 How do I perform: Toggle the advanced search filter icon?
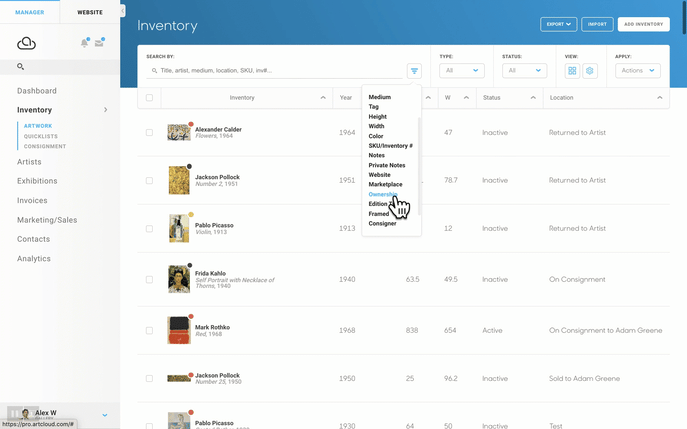pyautogui.click(x=414, y=71)
